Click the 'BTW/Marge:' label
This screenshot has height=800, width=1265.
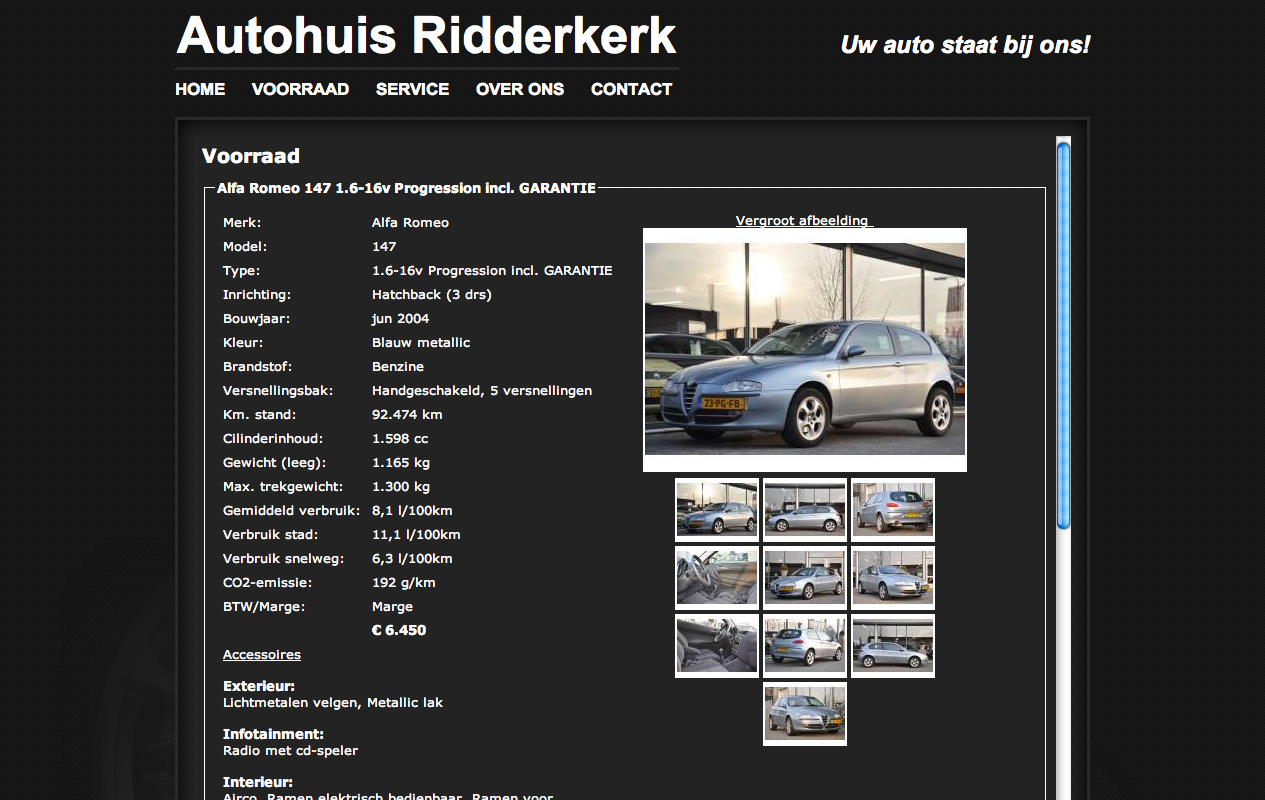tap(264, 607)
